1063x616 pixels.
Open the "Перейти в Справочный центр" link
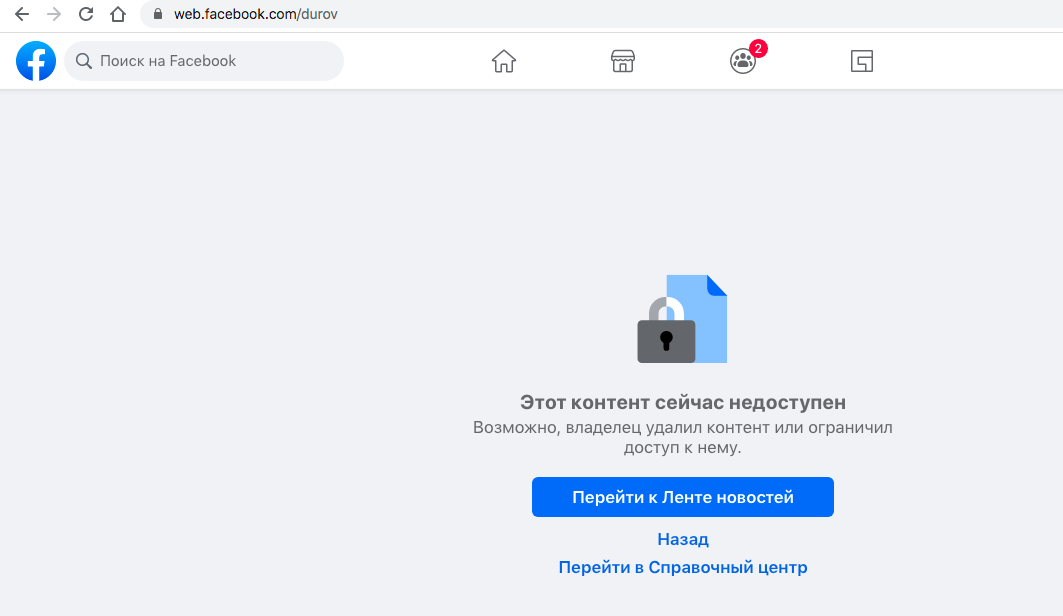(683, 568)
